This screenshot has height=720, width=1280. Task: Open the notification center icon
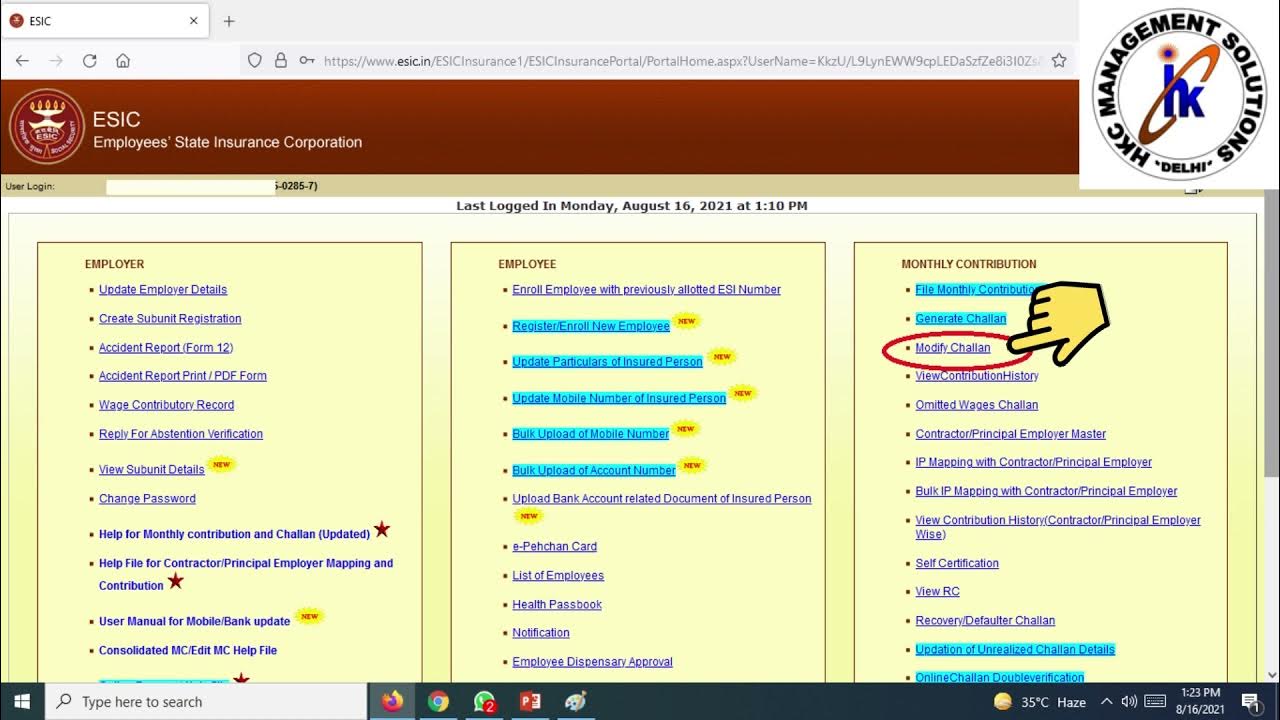pyautogui.click(x=1250, y=702)
